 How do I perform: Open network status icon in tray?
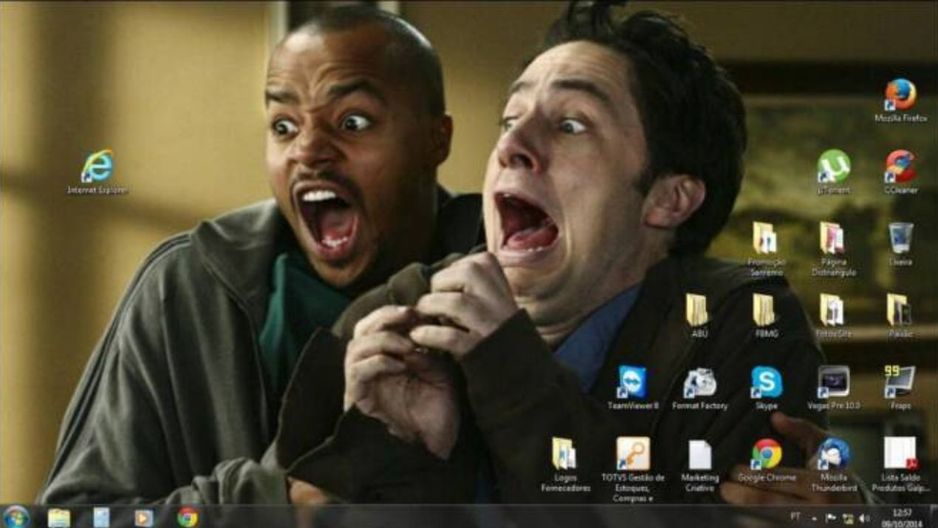click(x=848, y=518)
